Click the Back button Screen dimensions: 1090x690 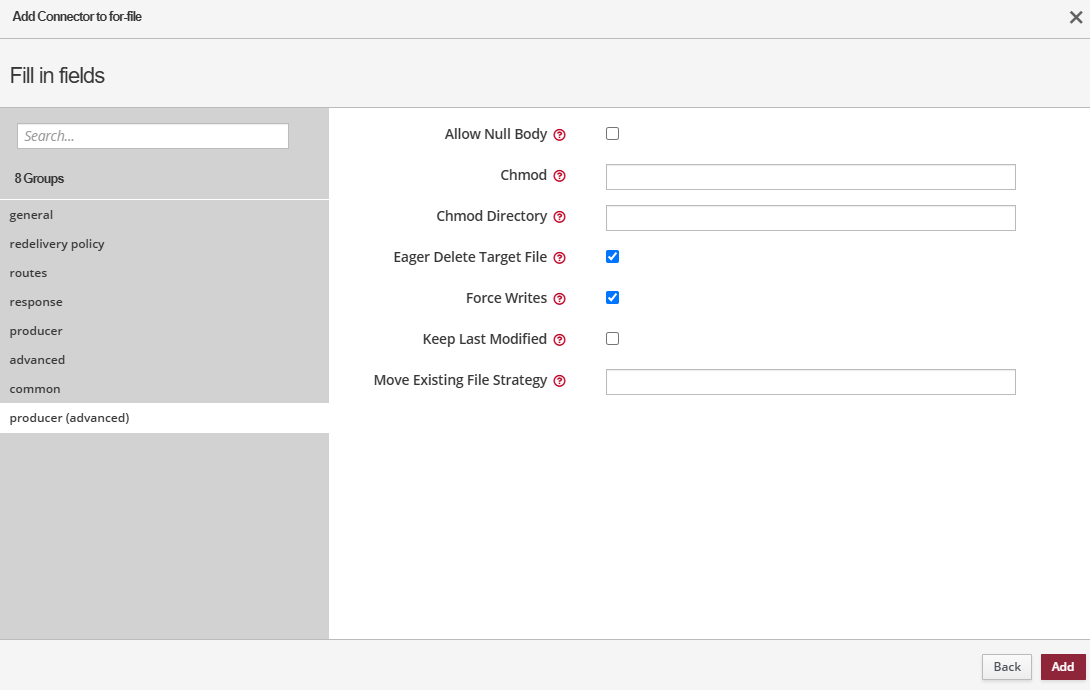(x=1006, y=667)
